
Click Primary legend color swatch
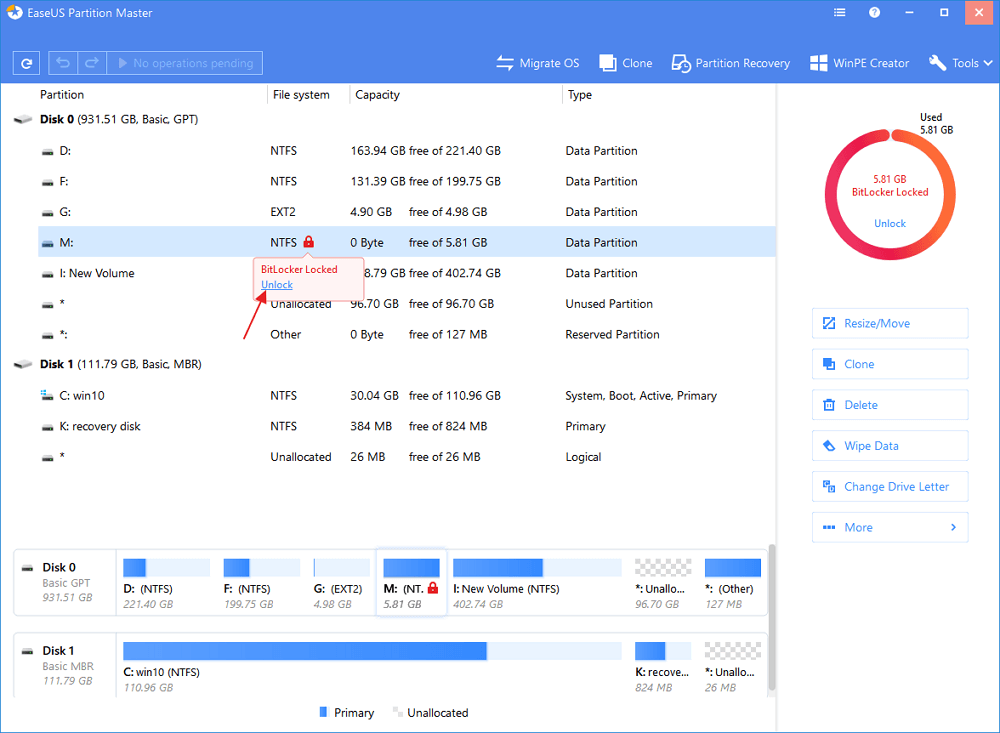click(x=323, y=712)
